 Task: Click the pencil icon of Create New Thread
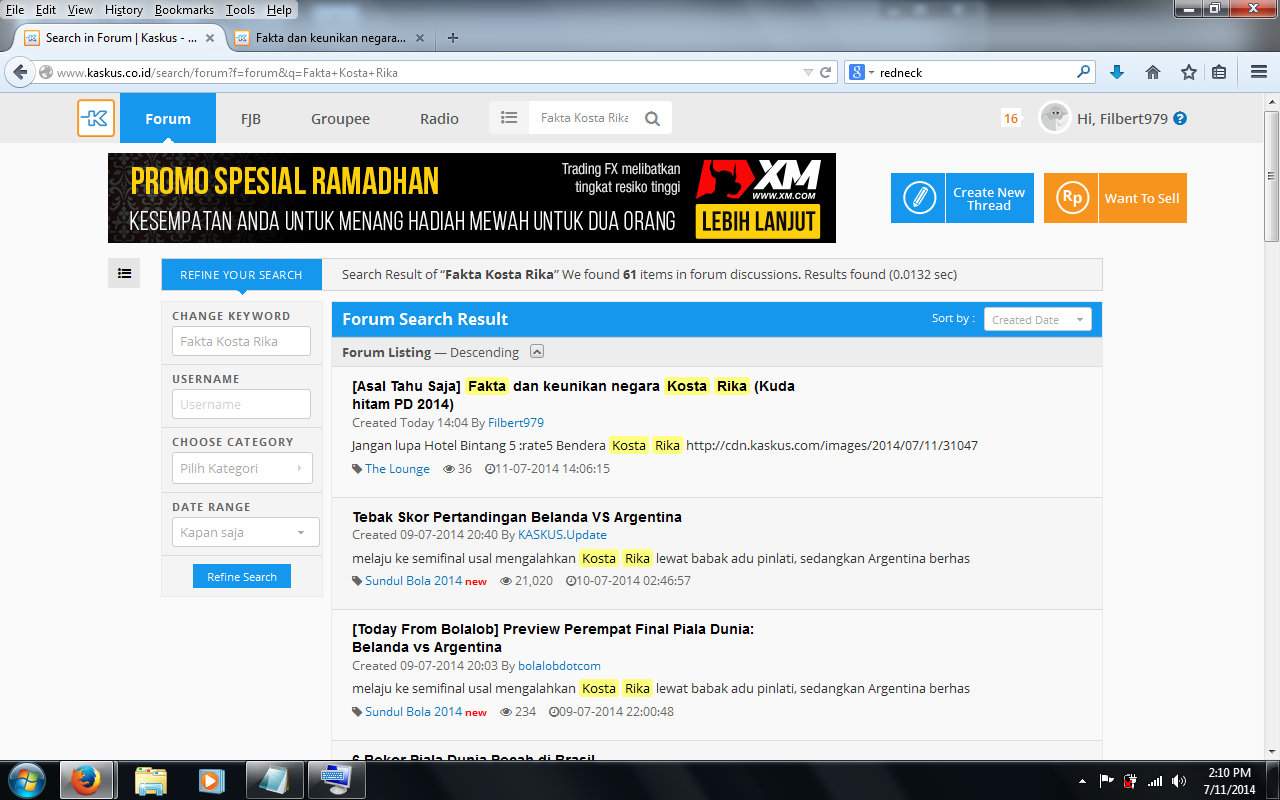[x=918, y=198]
